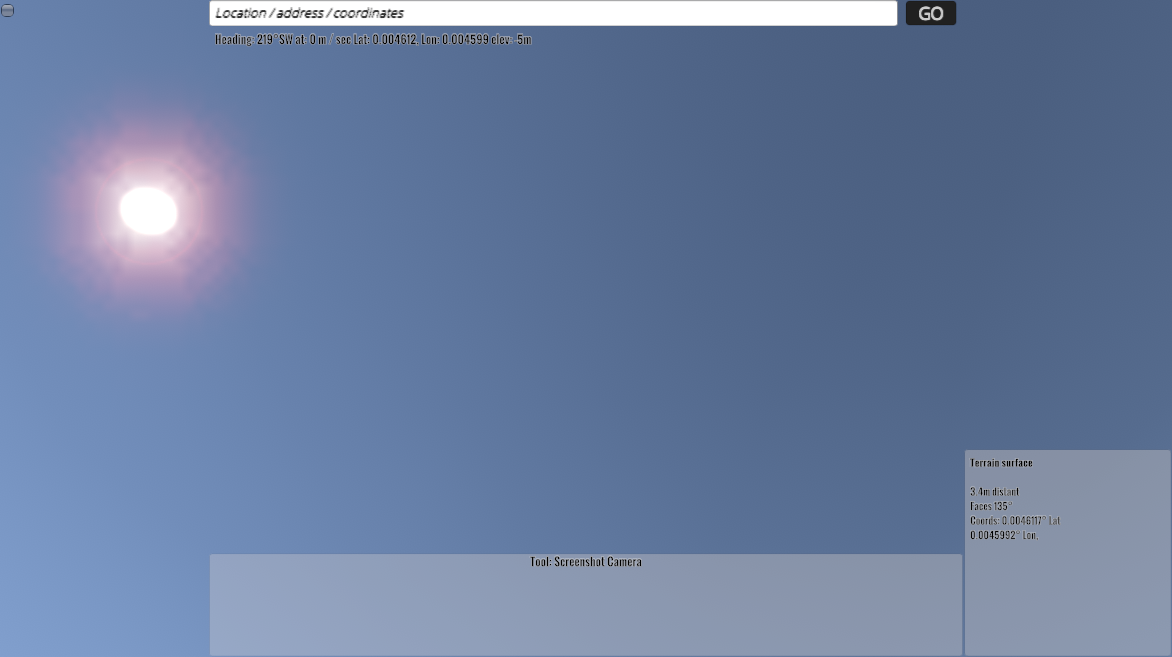Click the elev: -5m status readout

(x=512, y=40)
